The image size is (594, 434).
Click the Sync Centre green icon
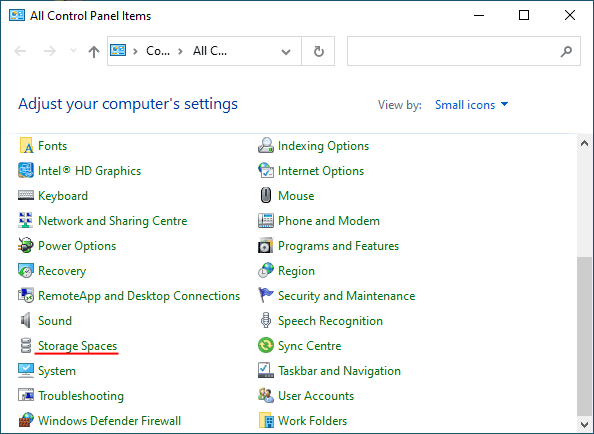coord(266,345)
